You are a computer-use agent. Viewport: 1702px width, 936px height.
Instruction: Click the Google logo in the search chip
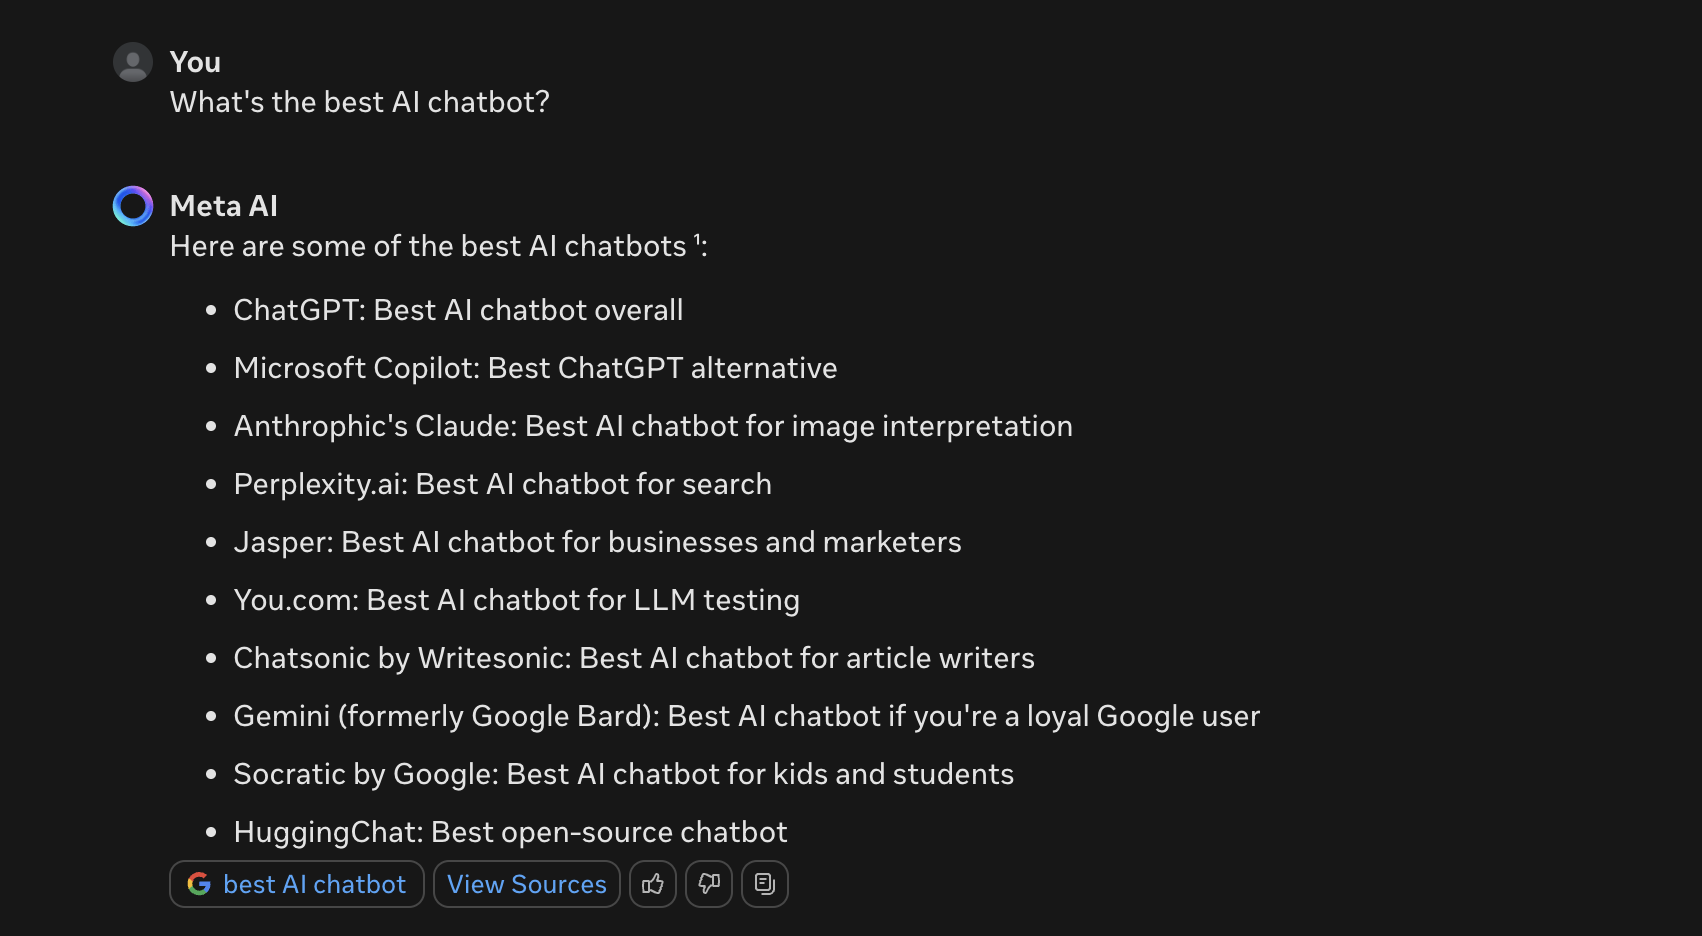pos(199,884)
